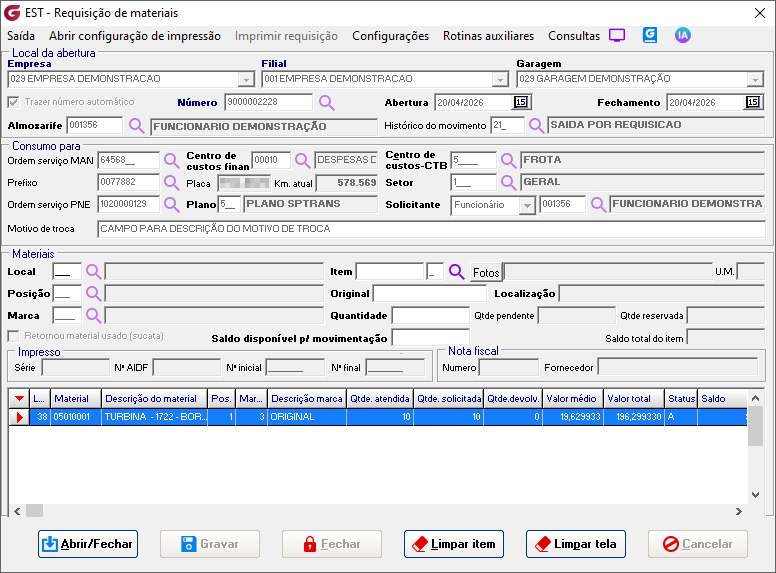Screen dimensions: 776x573
Task: Search Marca with magnifier icon
Action: (x=94, y=315)
